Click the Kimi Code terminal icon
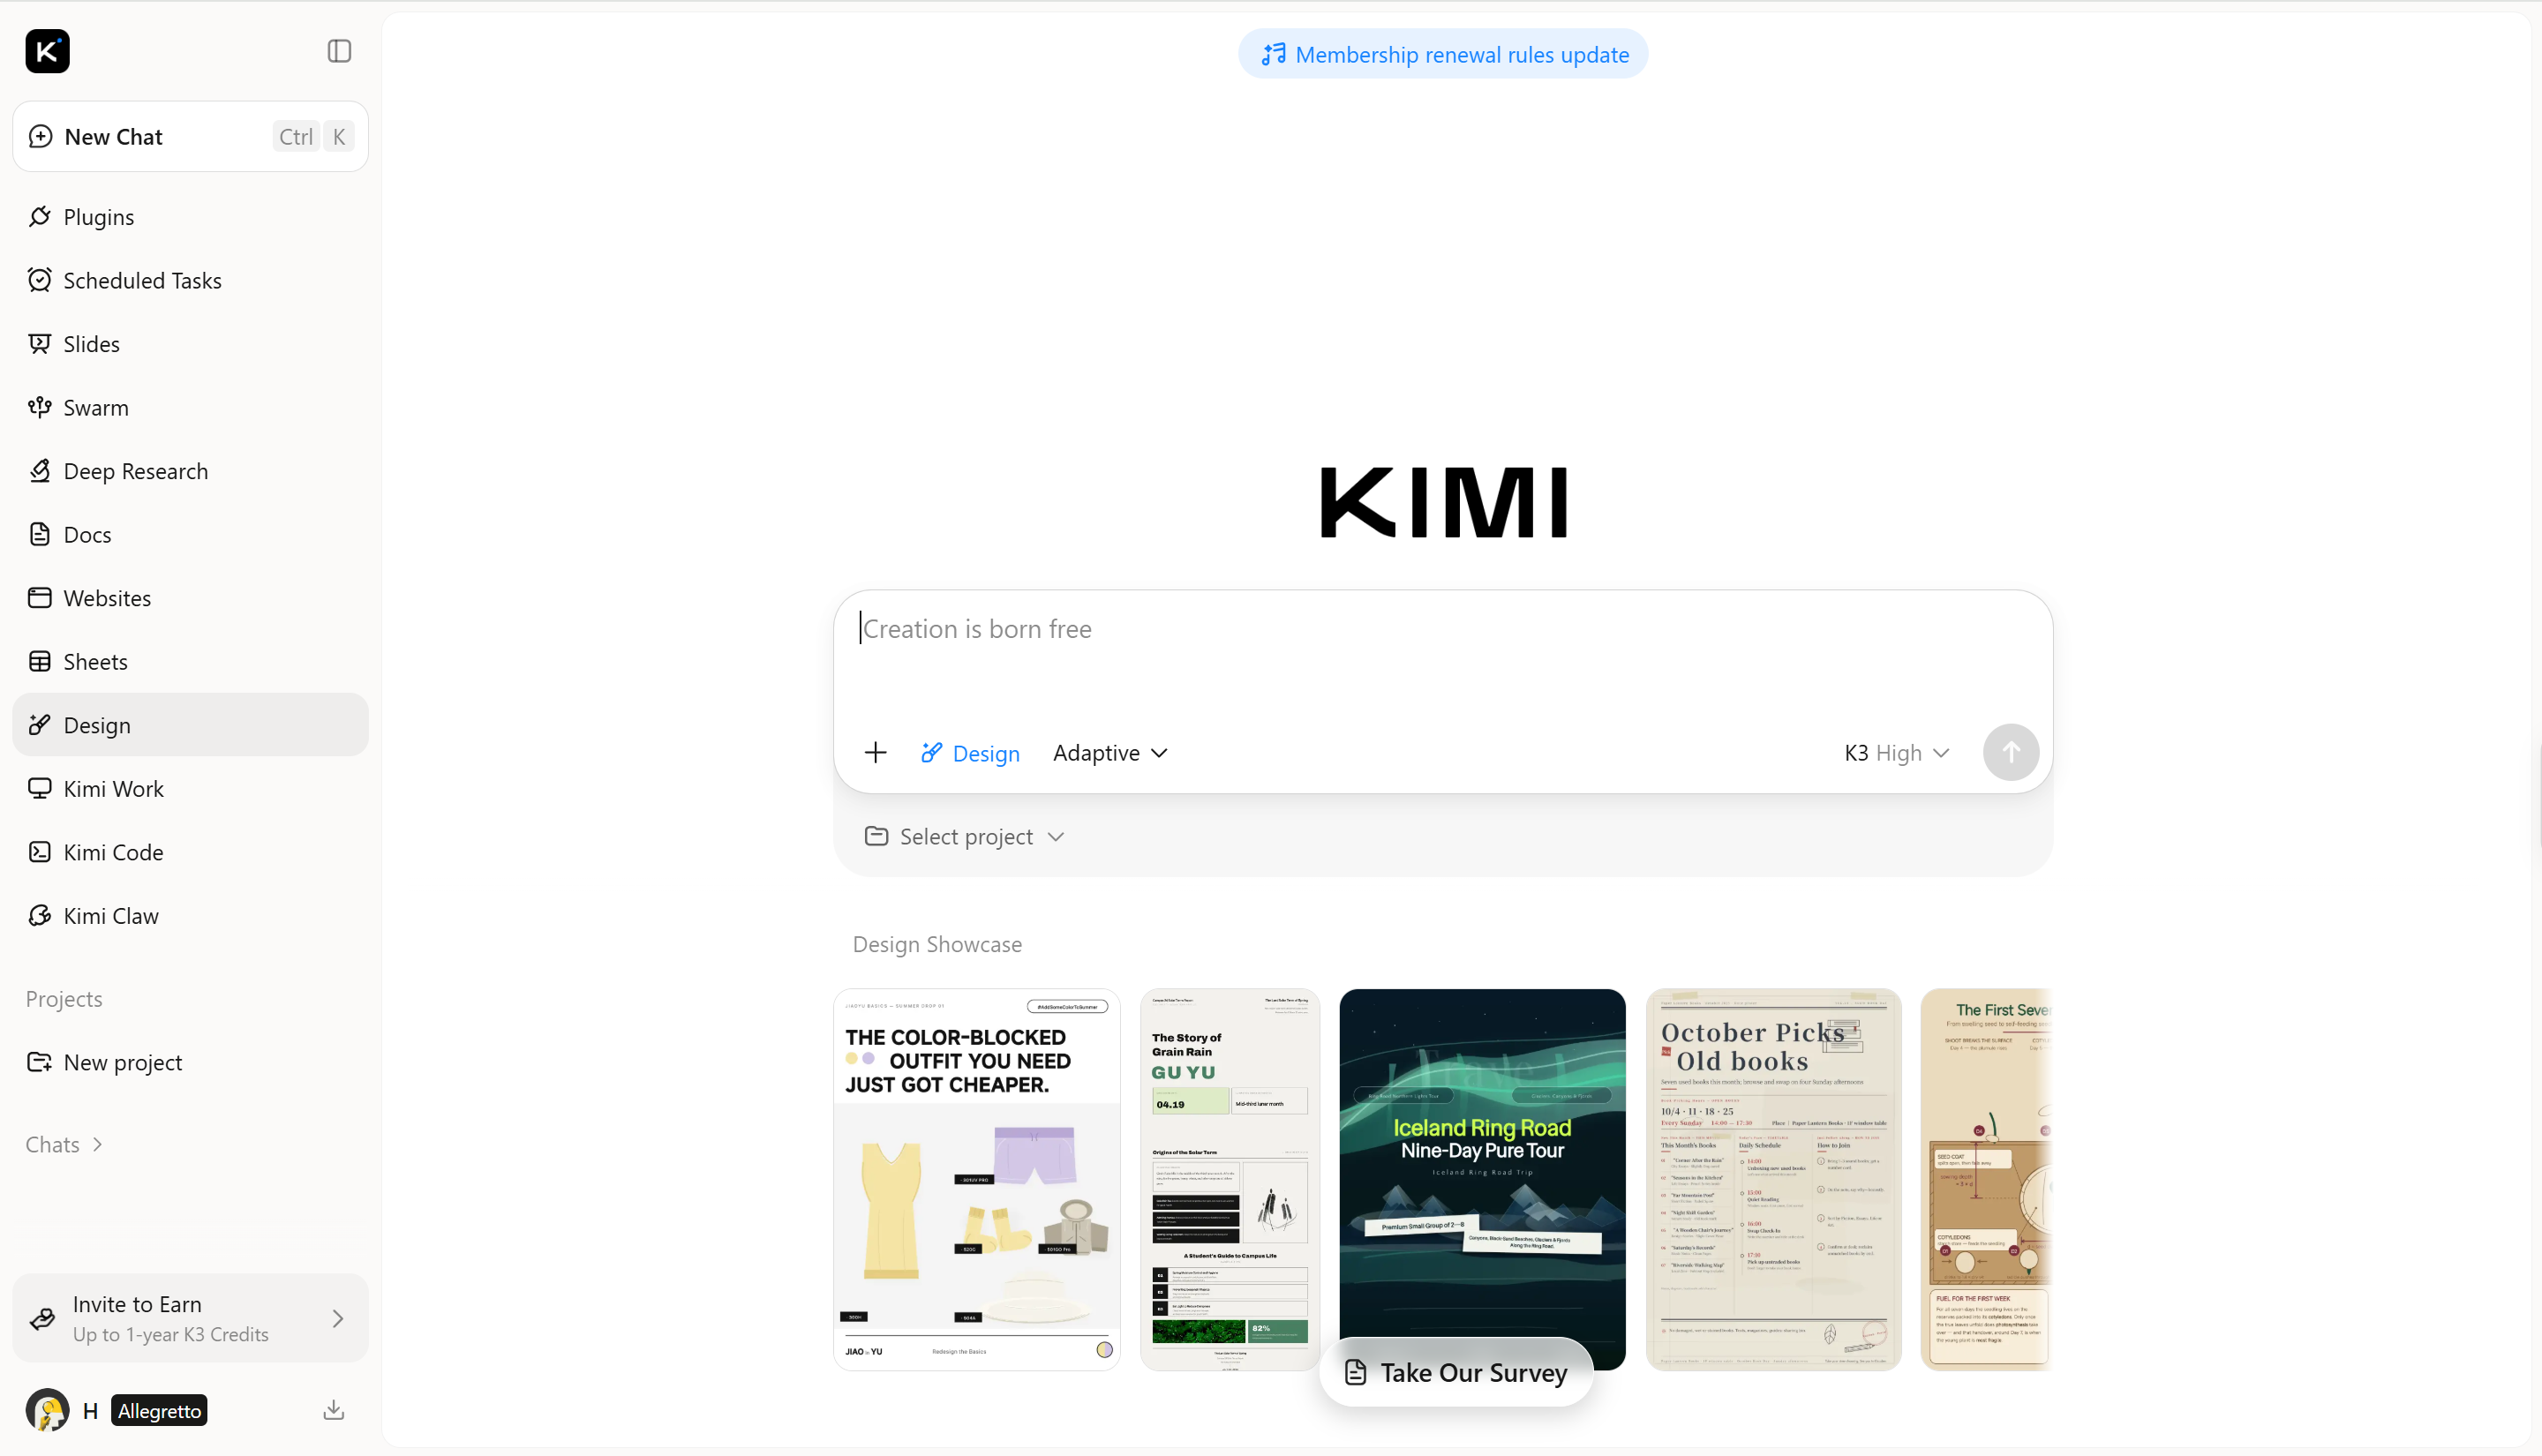This screenshot has width=2542, height=1456. [40, 852]
